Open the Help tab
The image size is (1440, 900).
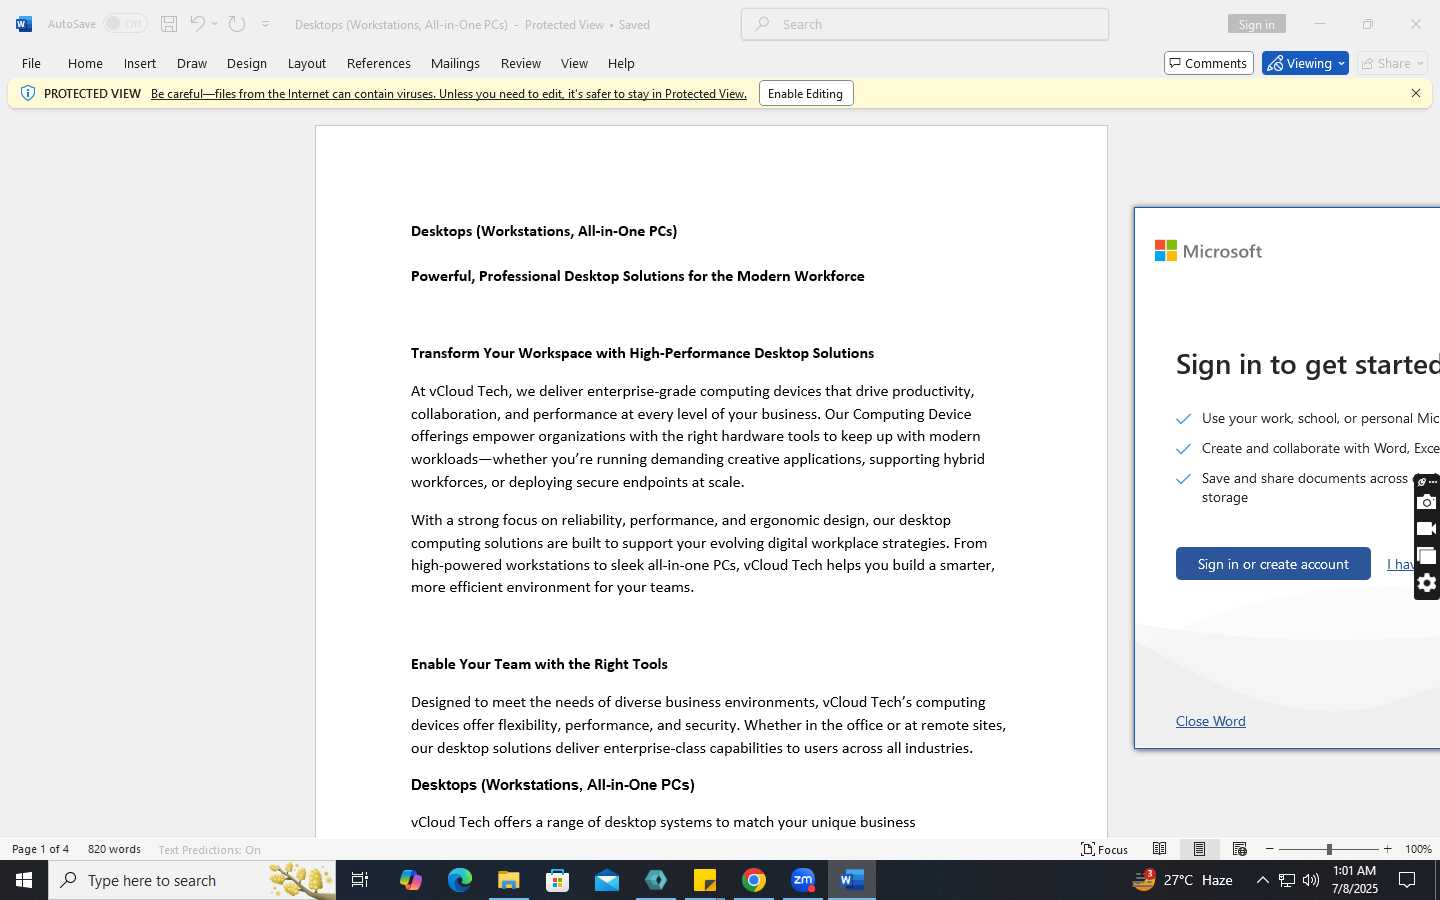click(621, 63)
